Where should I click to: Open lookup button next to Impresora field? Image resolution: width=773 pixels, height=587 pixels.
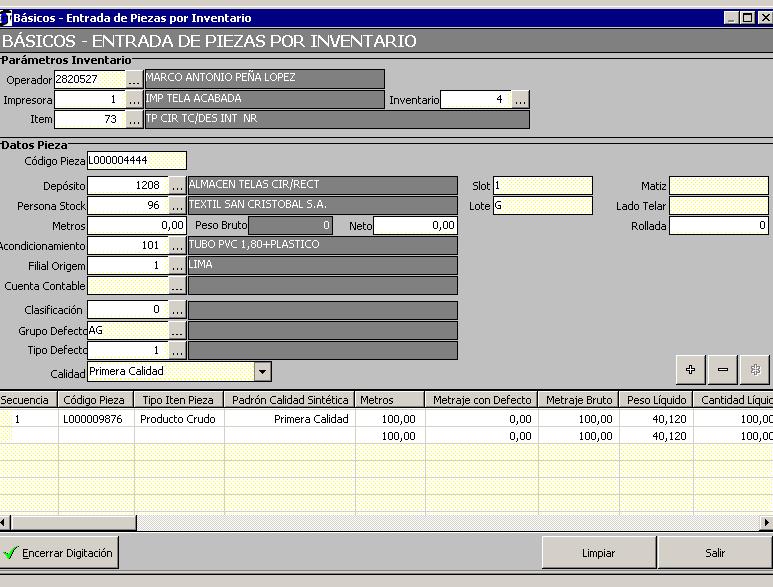coord(134,100)
